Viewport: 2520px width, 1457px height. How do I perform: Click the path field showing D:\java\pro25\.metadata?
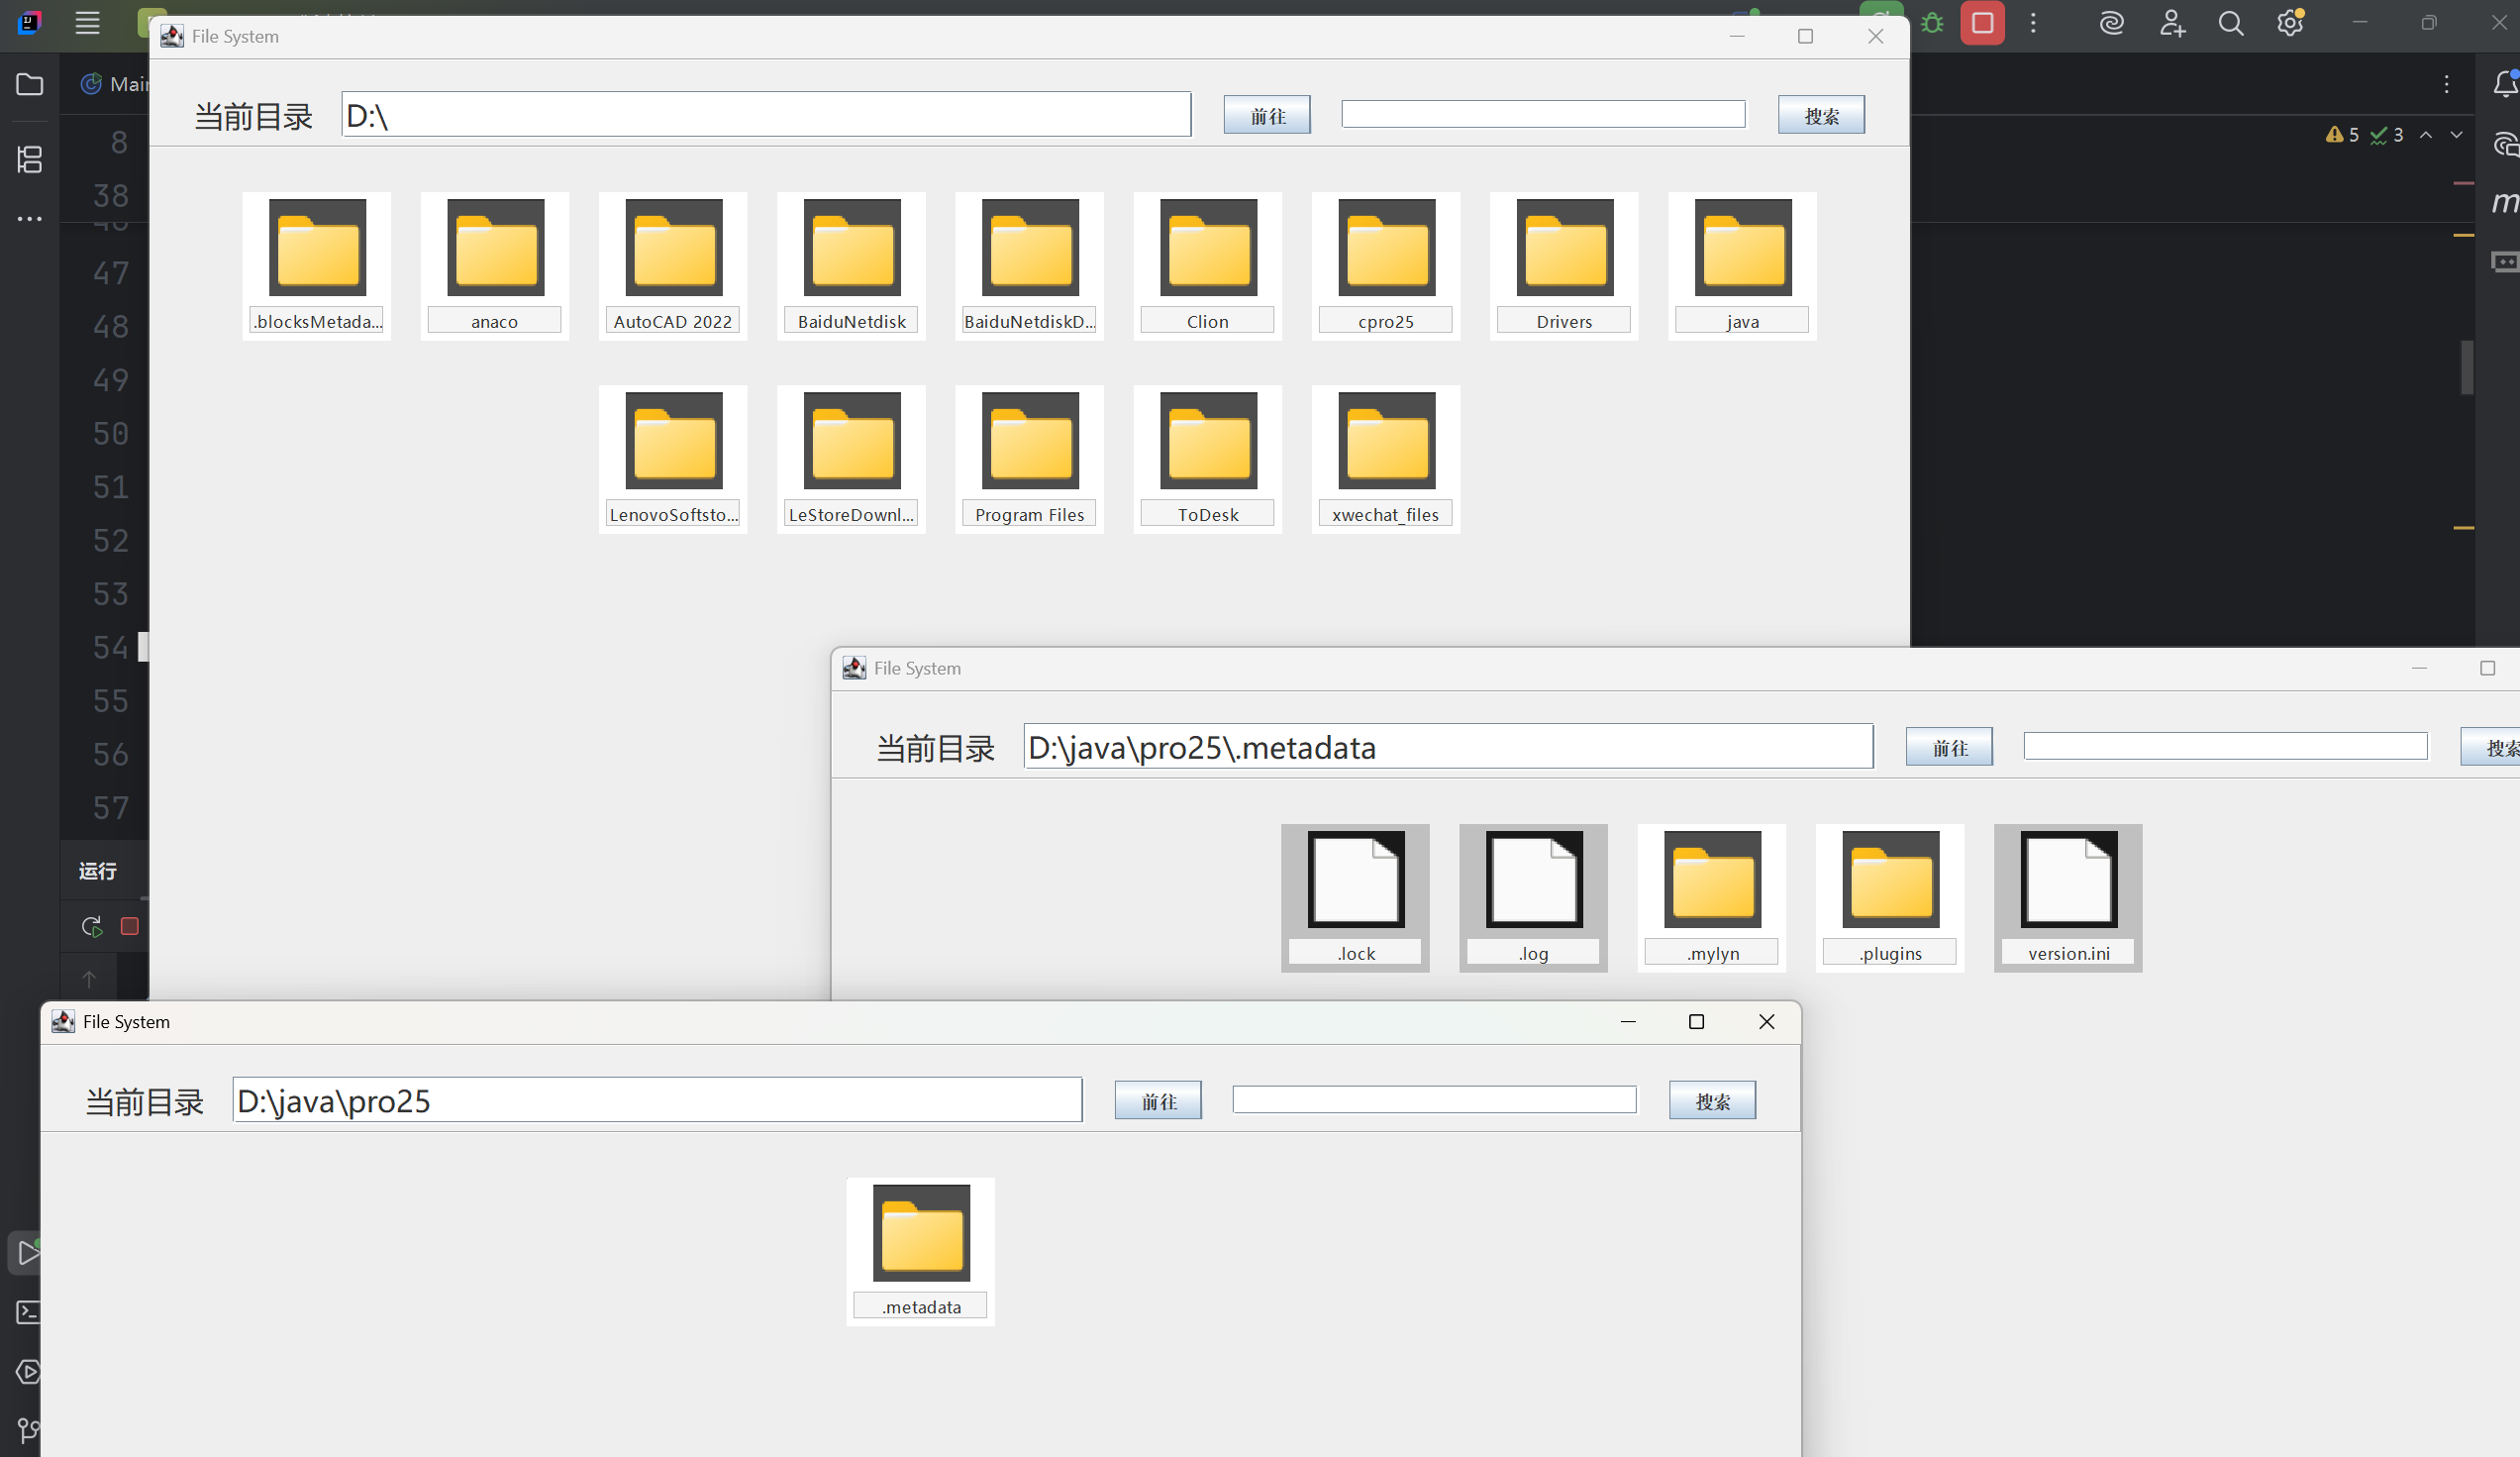(1447, 748)
